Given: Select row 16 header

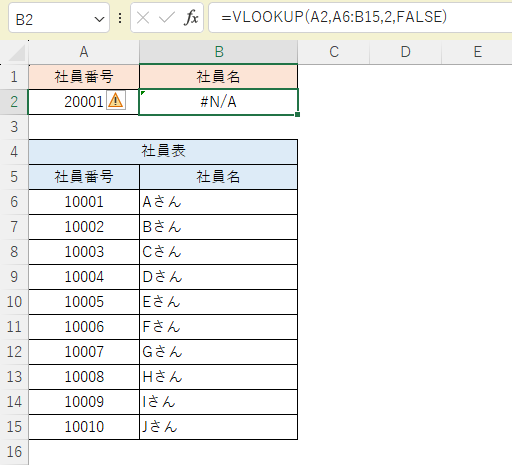Looking at the screenshot, I should point(14,452).
